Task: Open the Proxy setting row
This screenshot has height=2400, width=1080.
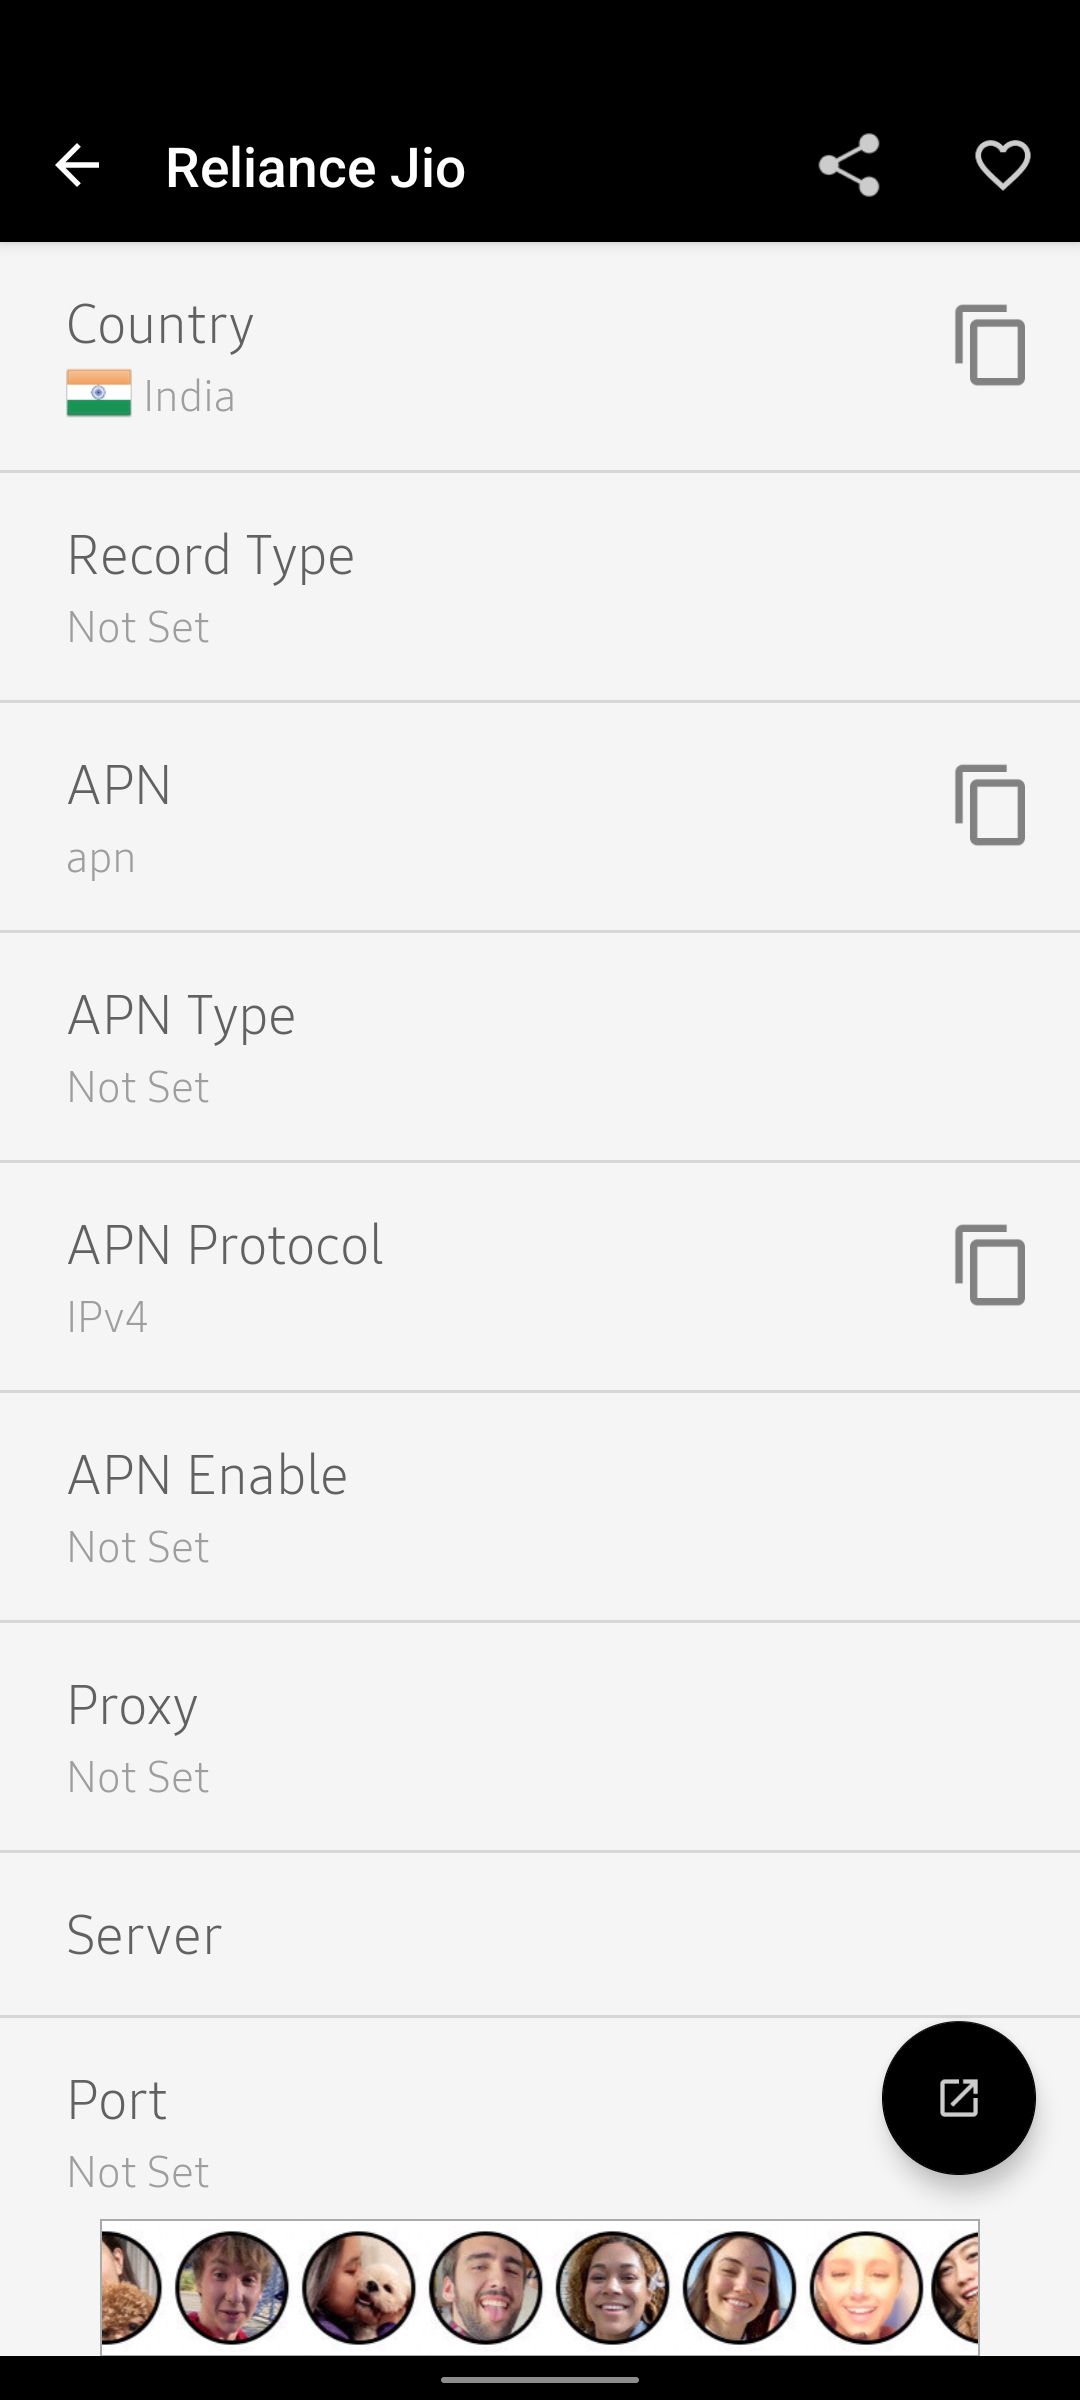Action: click(540, 1738)
